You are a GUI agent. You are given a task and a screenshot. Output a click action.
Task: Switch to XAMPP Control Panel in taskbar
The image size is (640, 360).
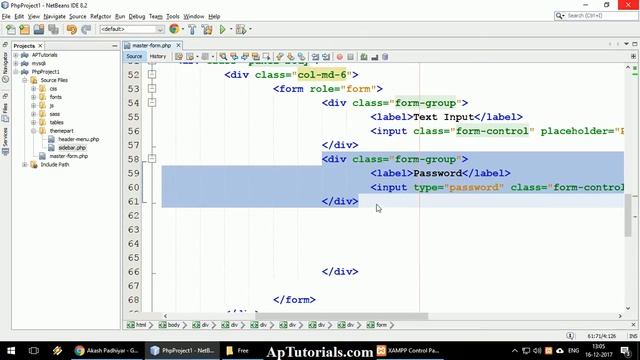pos(409,351)
